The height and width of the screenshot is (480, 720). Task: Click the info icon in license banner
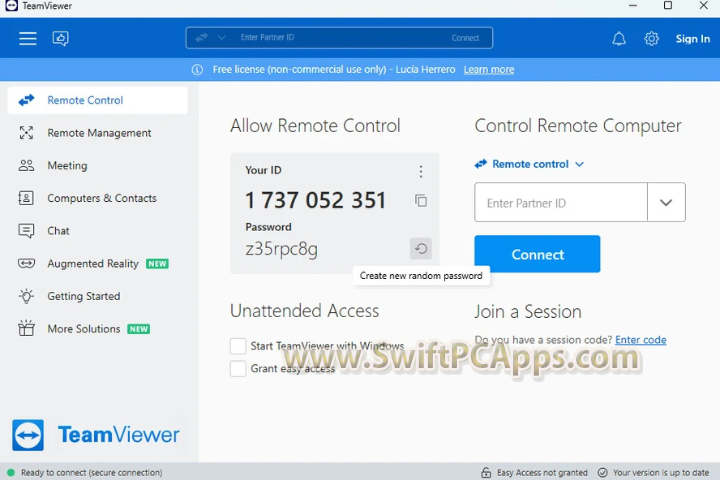197,70
